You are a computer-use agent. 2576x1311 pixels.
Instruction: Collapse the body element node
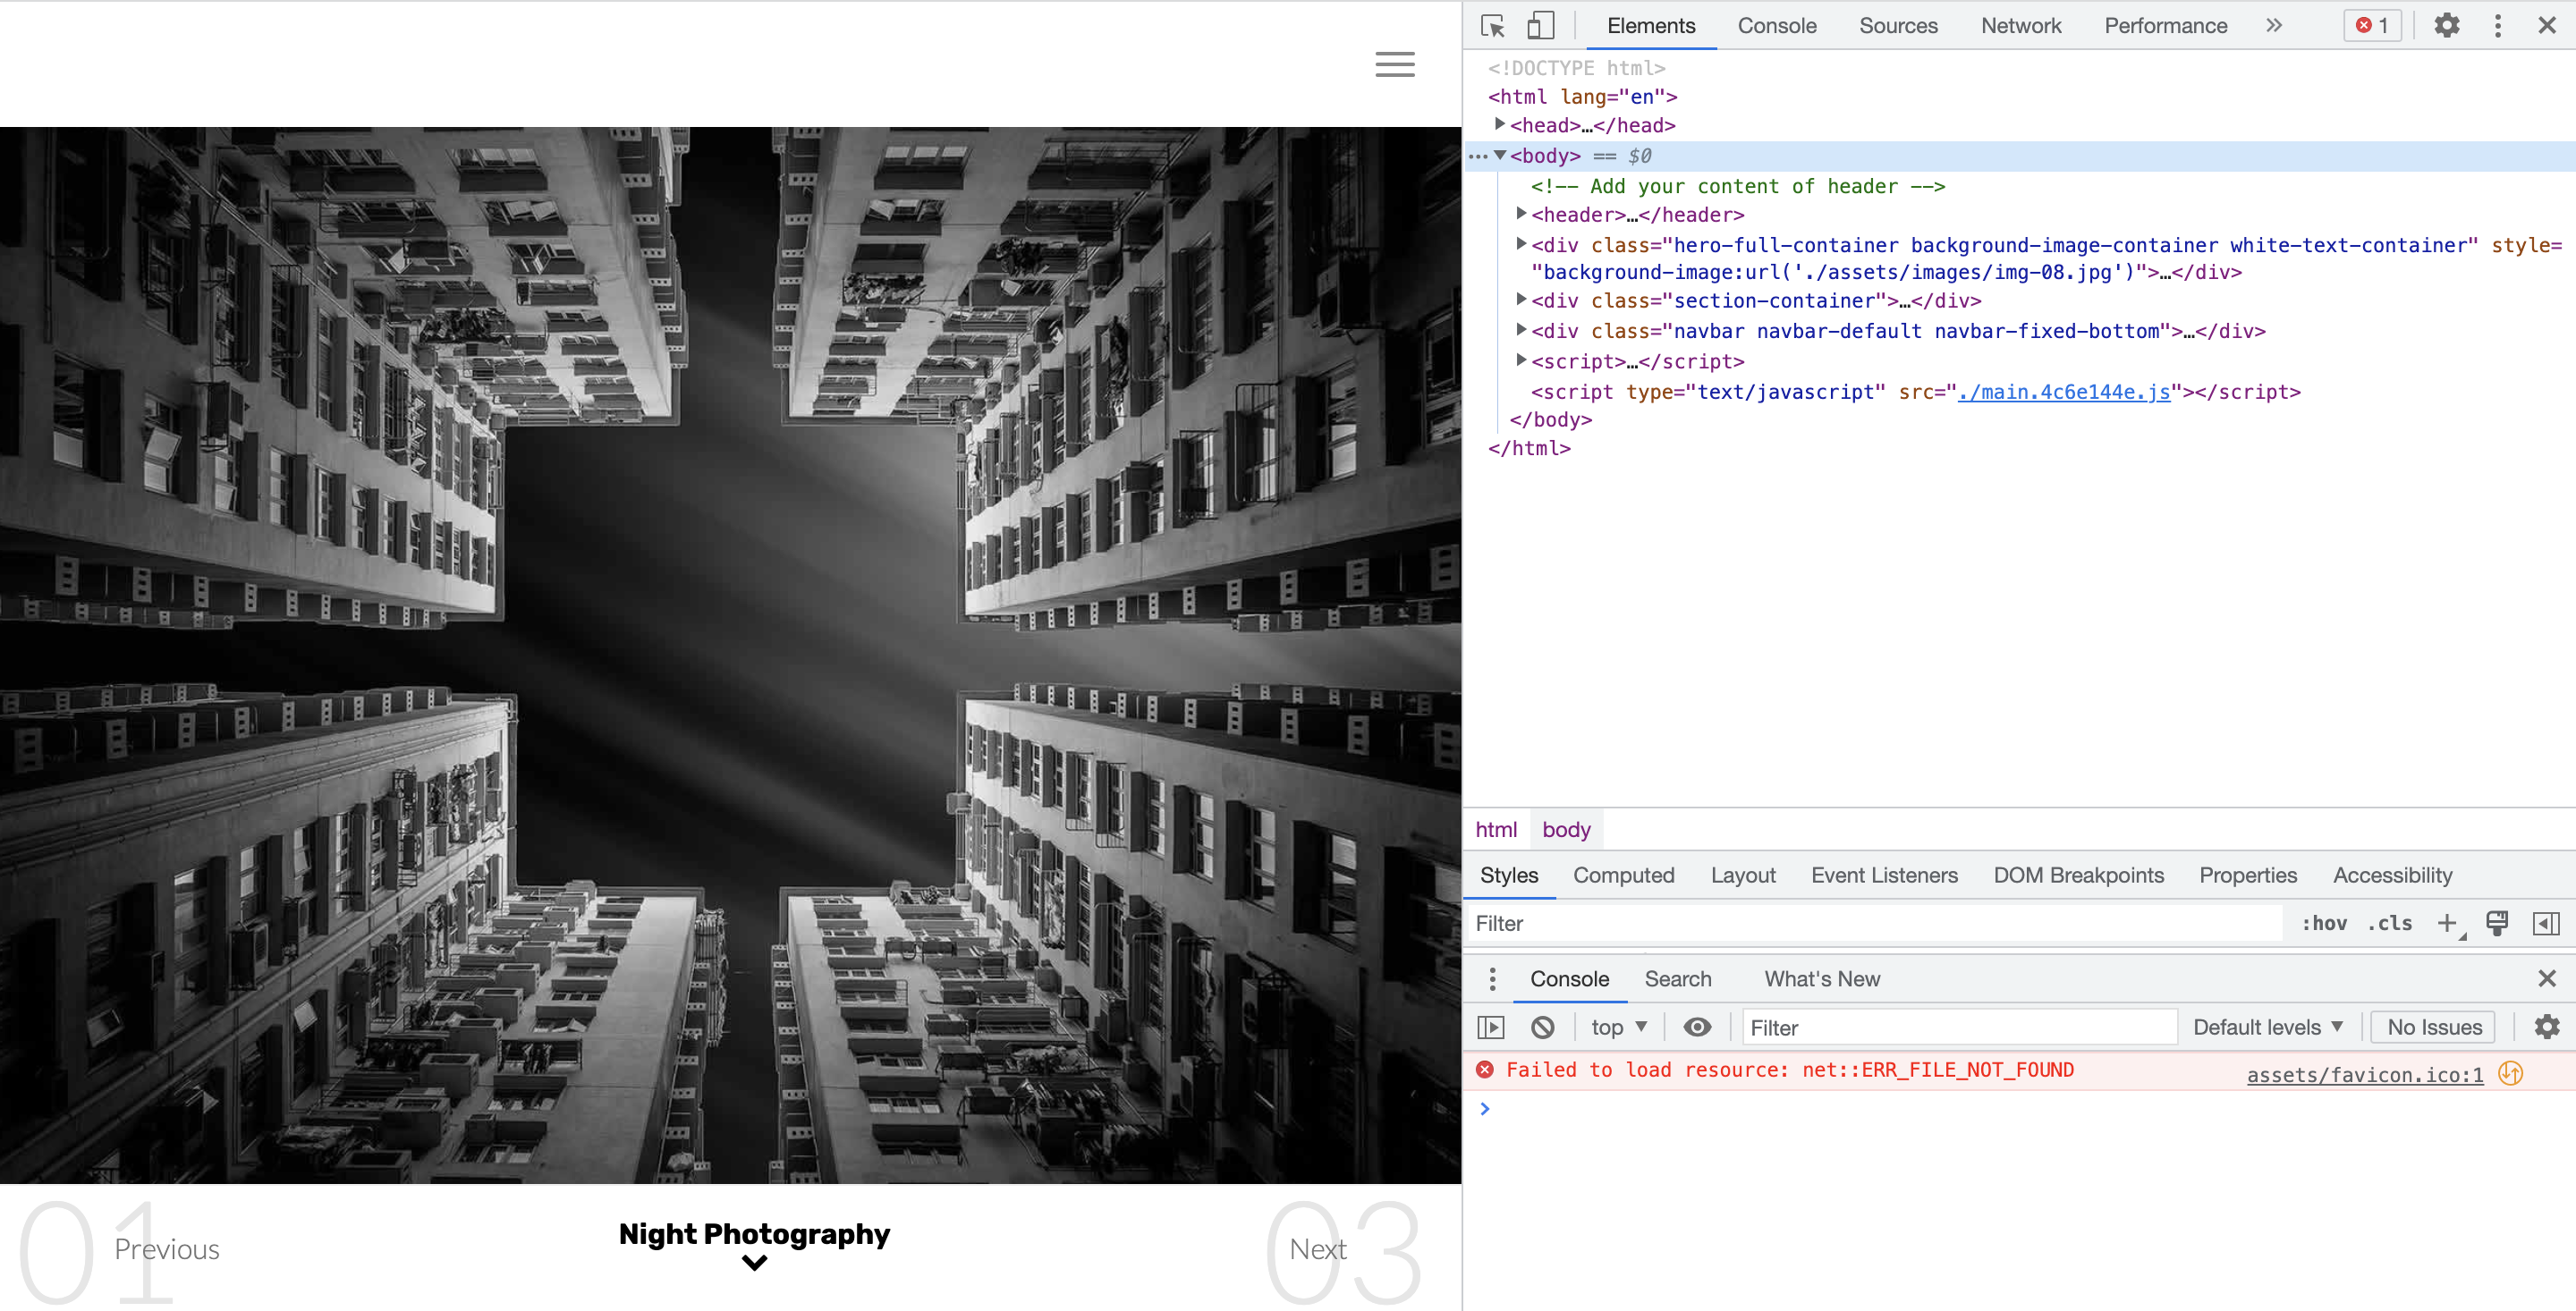1500,155
